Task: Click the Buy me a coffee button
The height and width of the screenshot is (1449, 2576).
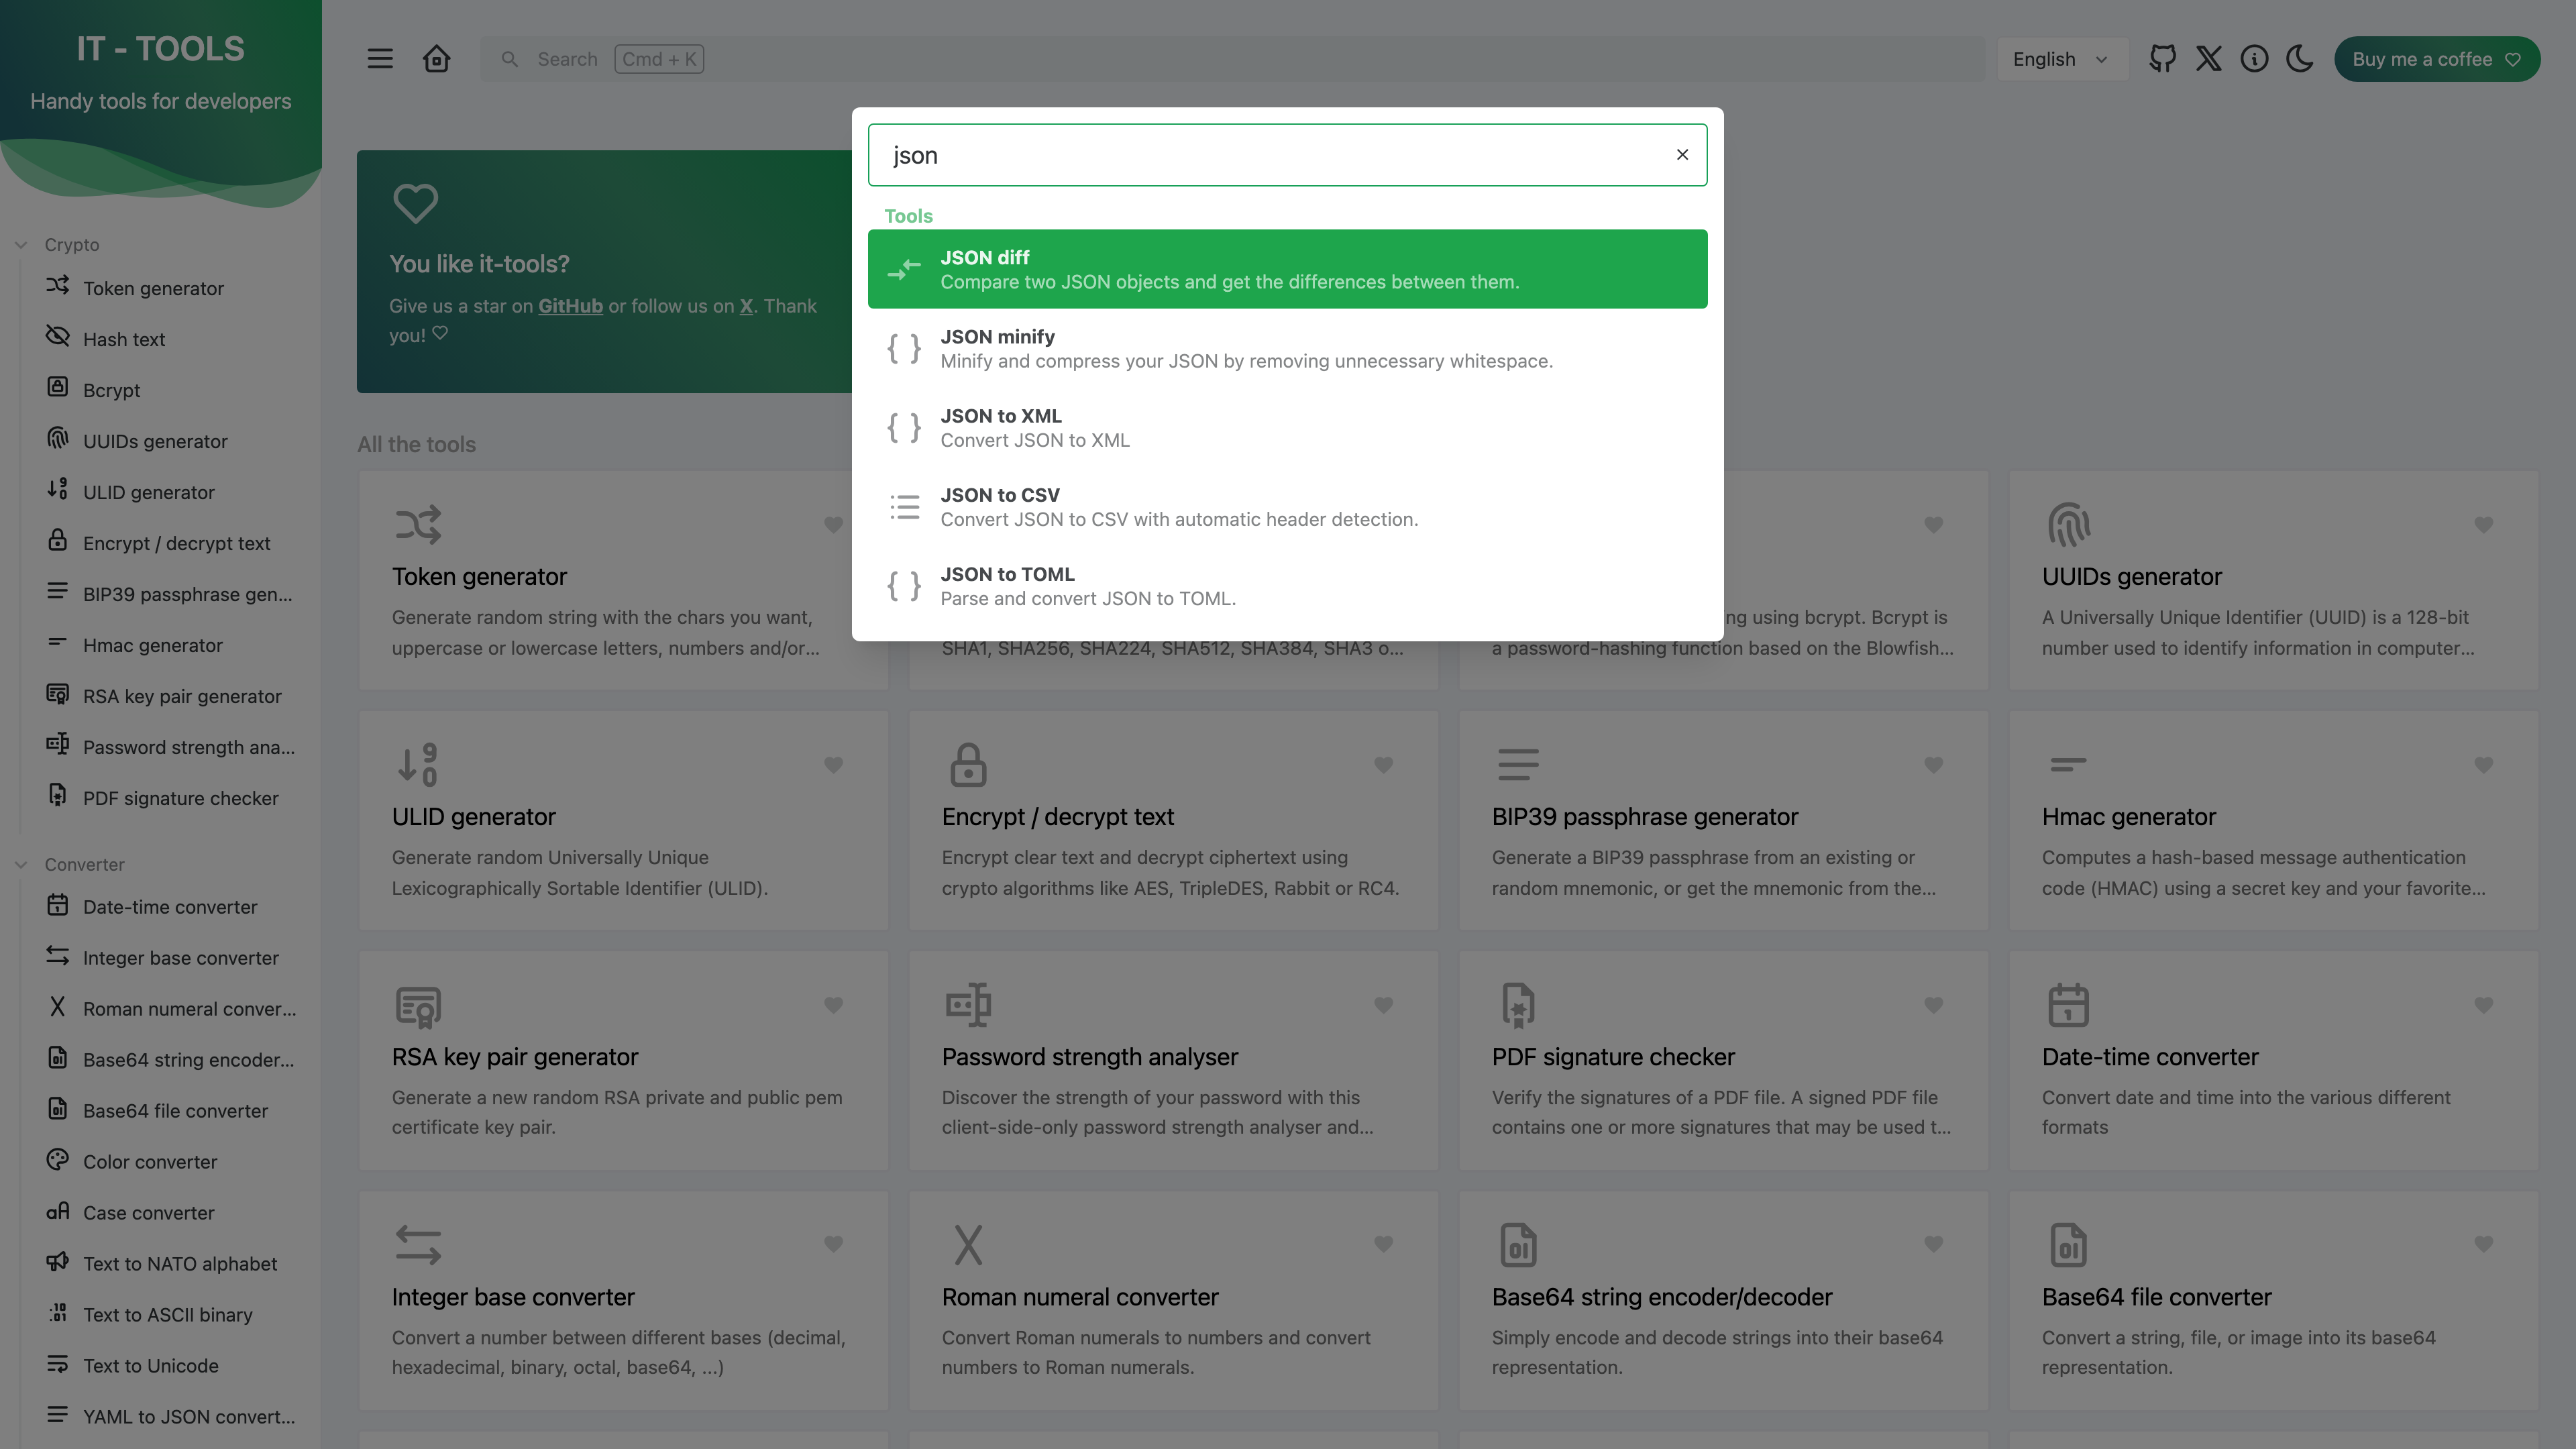Action: coord(2436,59)
